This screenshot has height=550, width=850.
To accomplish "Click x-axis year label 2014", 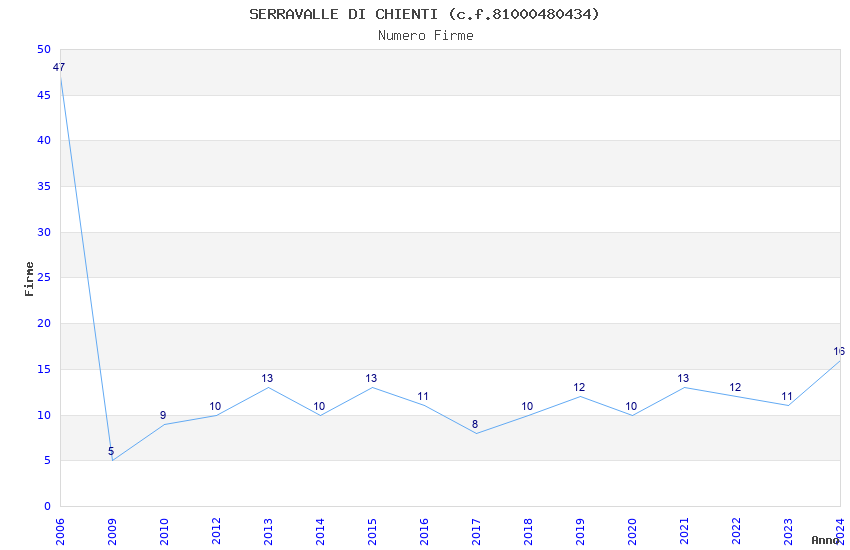I will coord(320,531).
